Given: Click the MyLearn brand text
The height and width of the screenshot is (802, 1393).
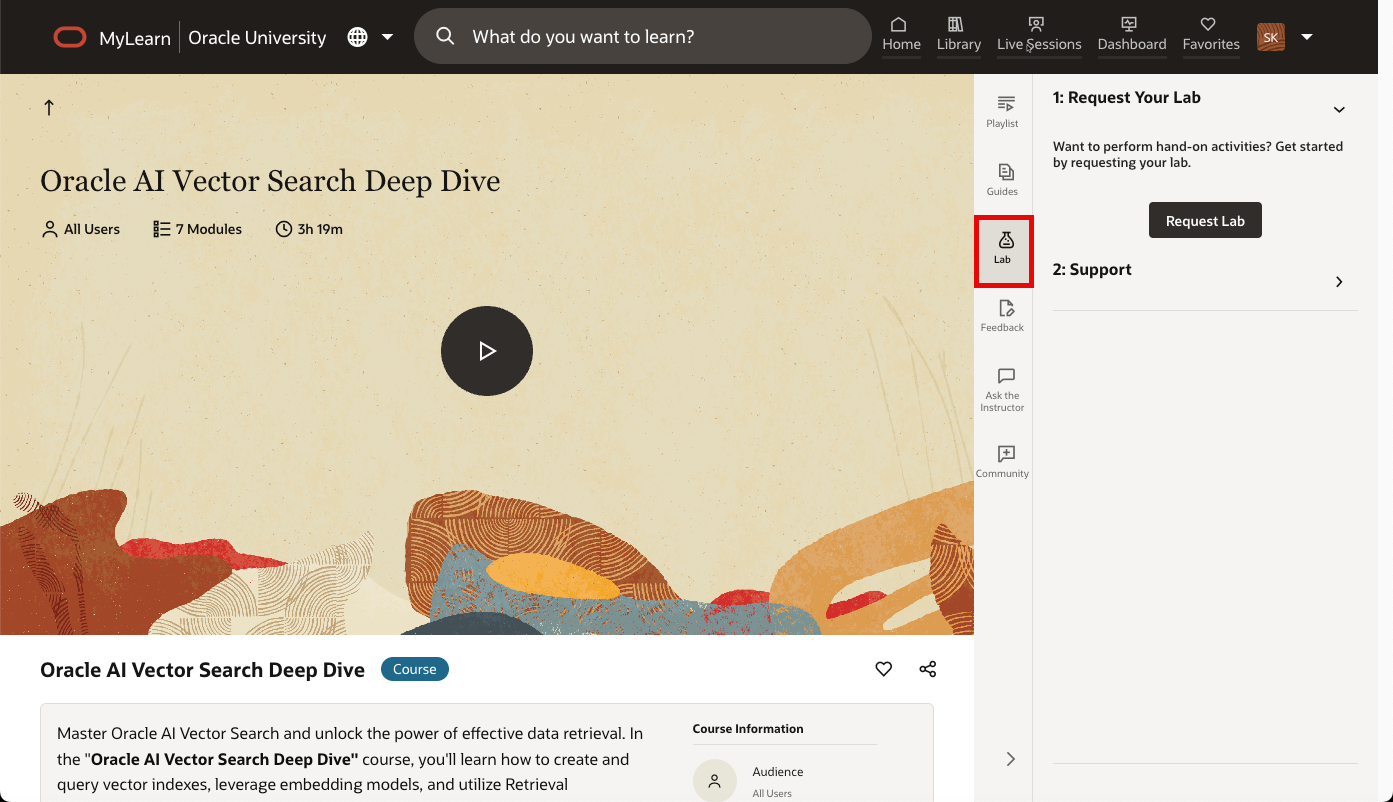Looking at the screenshot, I should 135,38.
